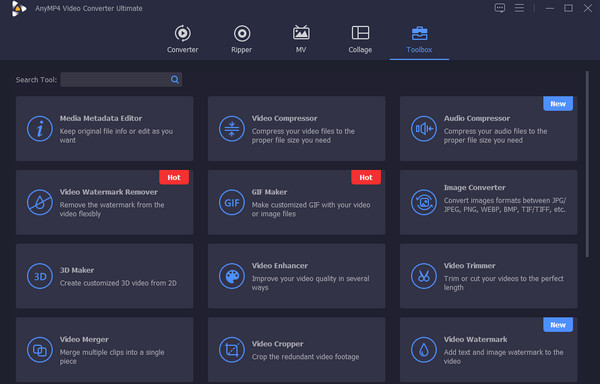The width and height of the screenshot is (600, 384).
Task: Click the GIF Maker icon
Action: (232, 202)
